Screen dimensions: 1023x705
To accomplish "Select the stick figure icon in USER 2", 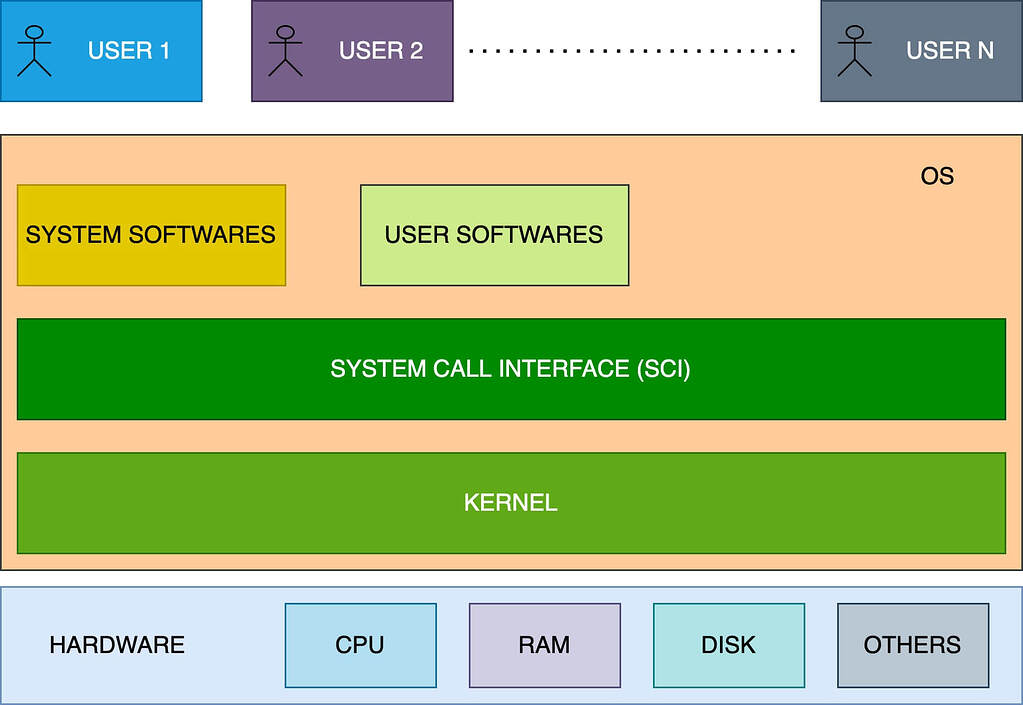I will pos(286,50).
